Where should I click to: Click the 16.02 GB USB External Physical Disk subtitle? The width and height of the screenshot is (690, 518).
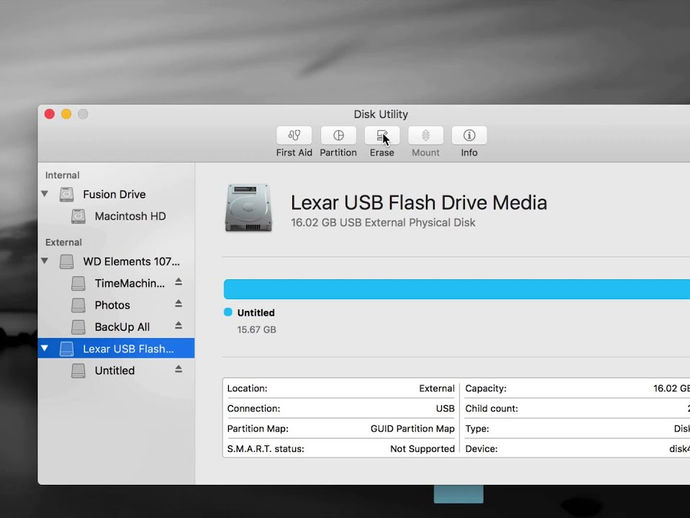tap(383, 223)
